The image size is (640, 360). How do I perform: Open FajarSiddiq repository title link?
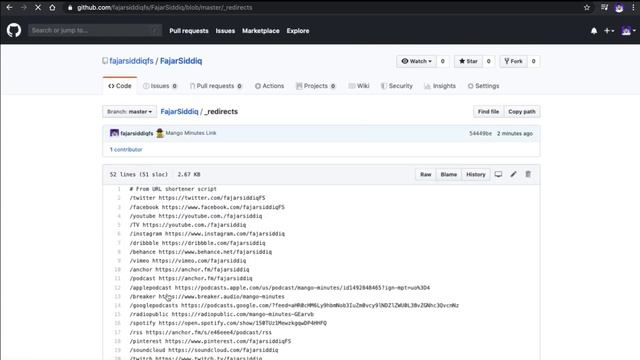click(181, 61)
